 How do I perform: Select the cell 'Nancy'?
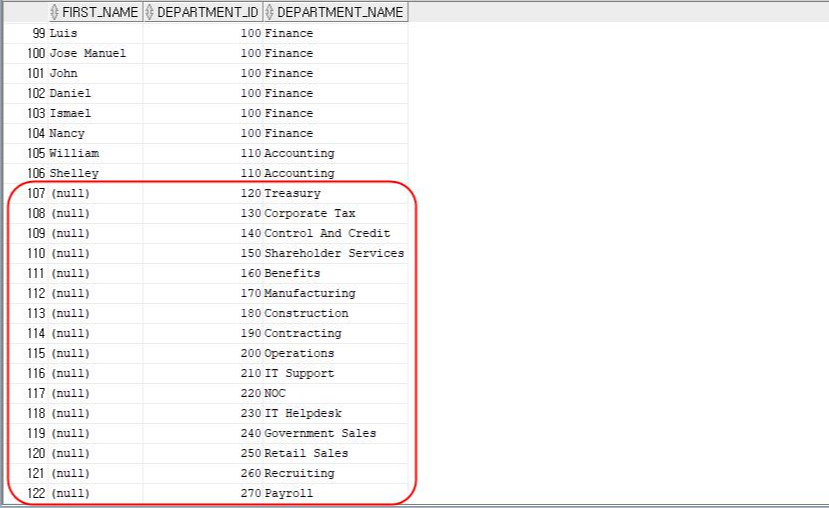coord(95,134)
